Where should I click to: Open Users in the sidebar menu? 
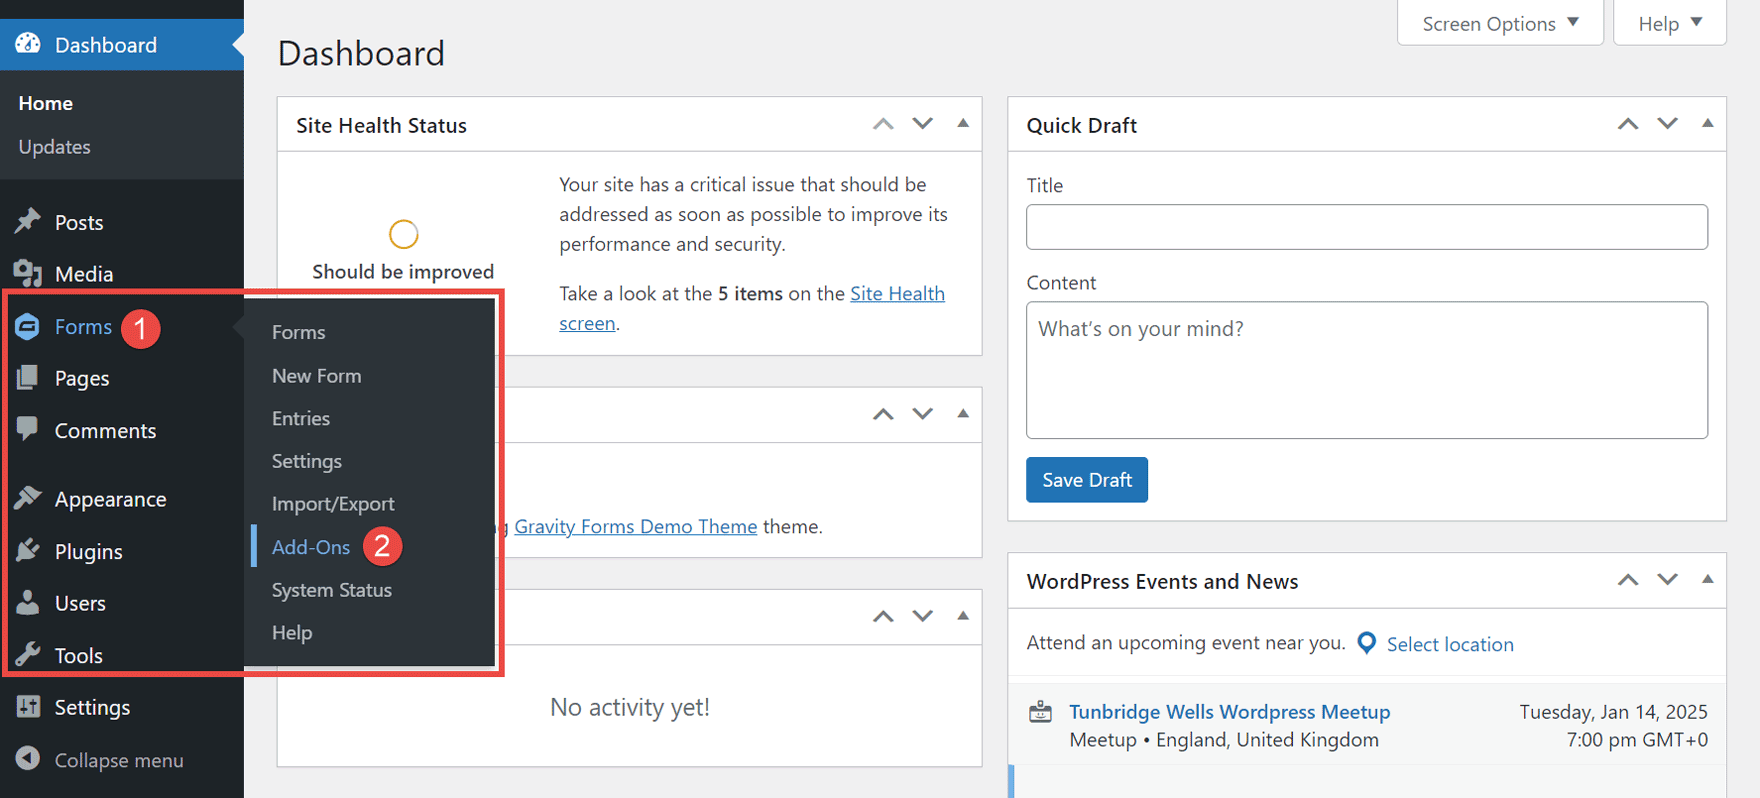point(80,603)
